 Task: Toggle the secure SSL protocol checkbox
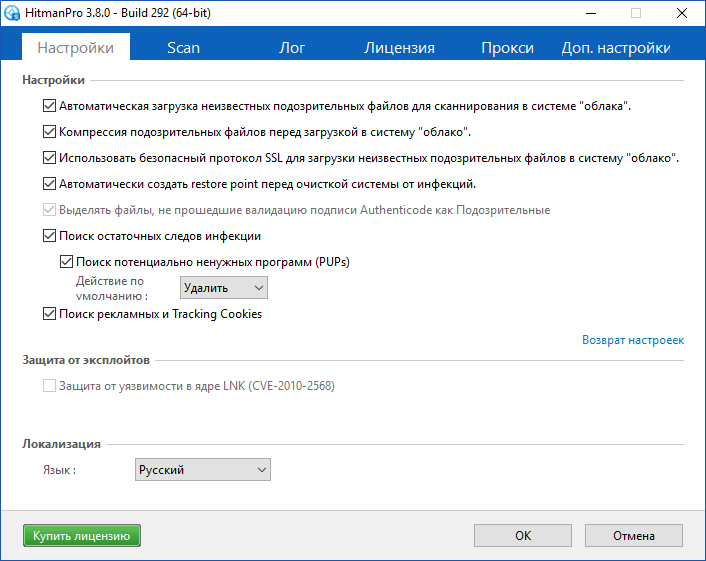point(50,158)
